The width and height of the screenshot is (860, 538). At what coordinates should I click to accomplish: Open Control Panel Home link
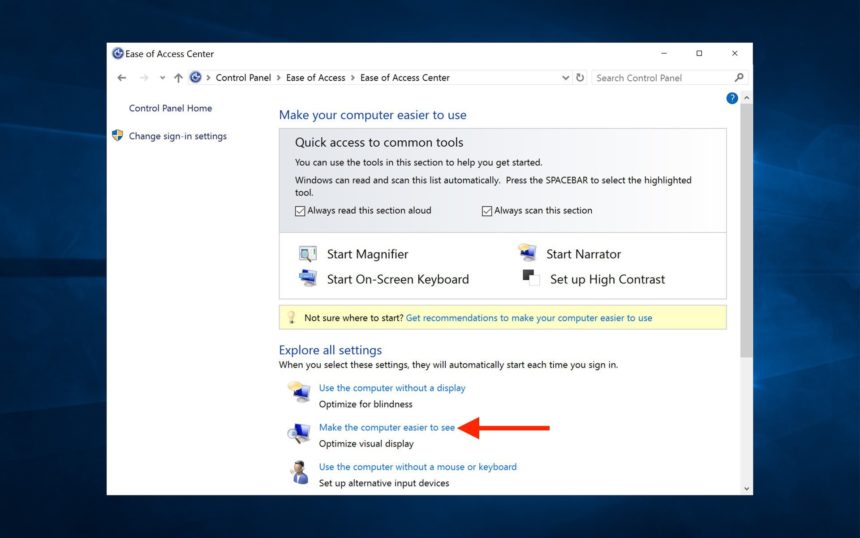tap(170, 108)
